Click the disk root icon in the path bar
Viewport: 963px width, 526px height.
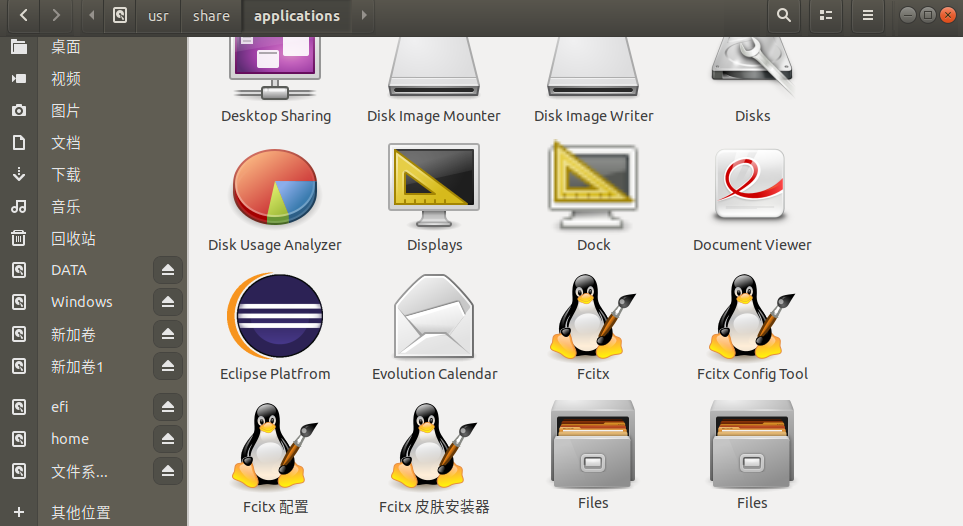coord(120,15)
